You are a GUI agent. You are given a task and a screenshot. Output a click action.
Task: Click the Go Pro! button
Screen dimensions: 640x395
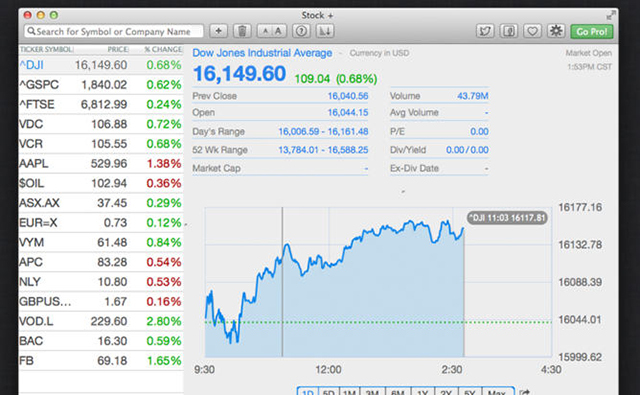coord(592,31)
